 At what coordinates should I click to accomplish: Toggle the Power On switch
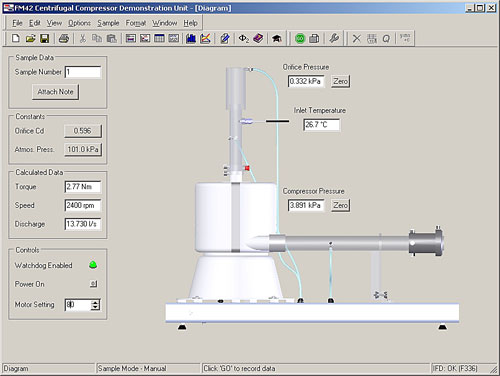pyautogui.click(x=94, y=284)
